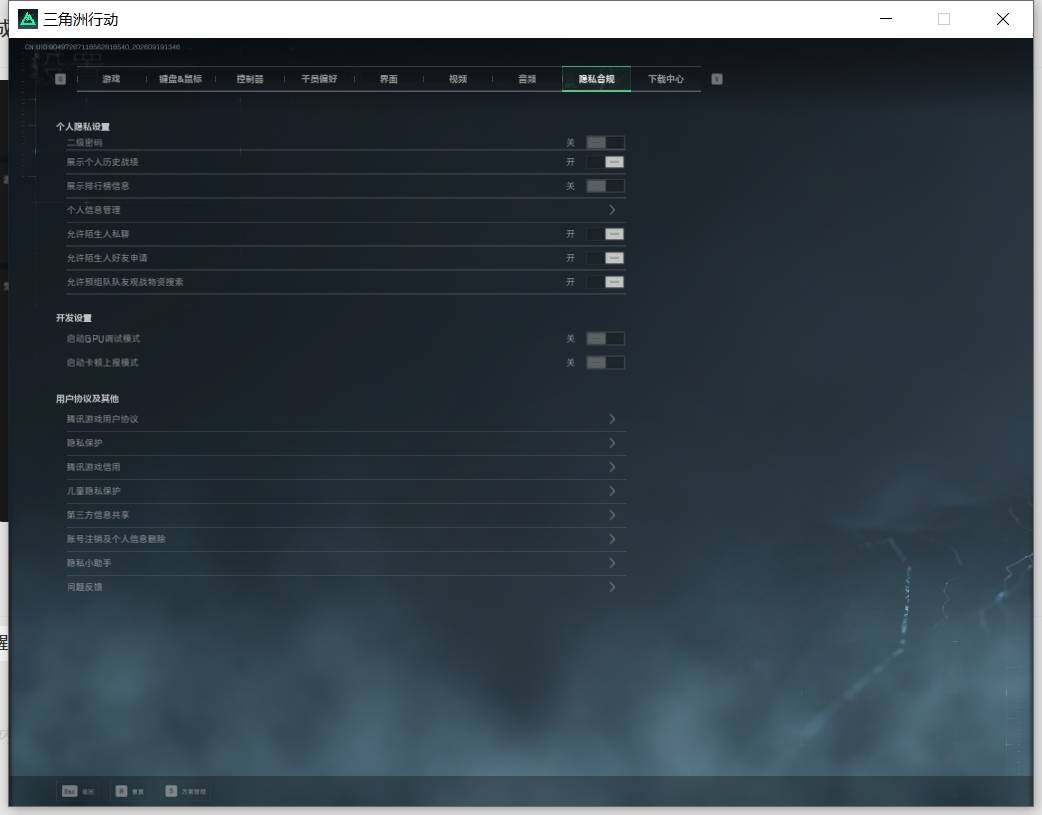Select the 控制器 tab
1042x815 pixels.
coord(250,79)
